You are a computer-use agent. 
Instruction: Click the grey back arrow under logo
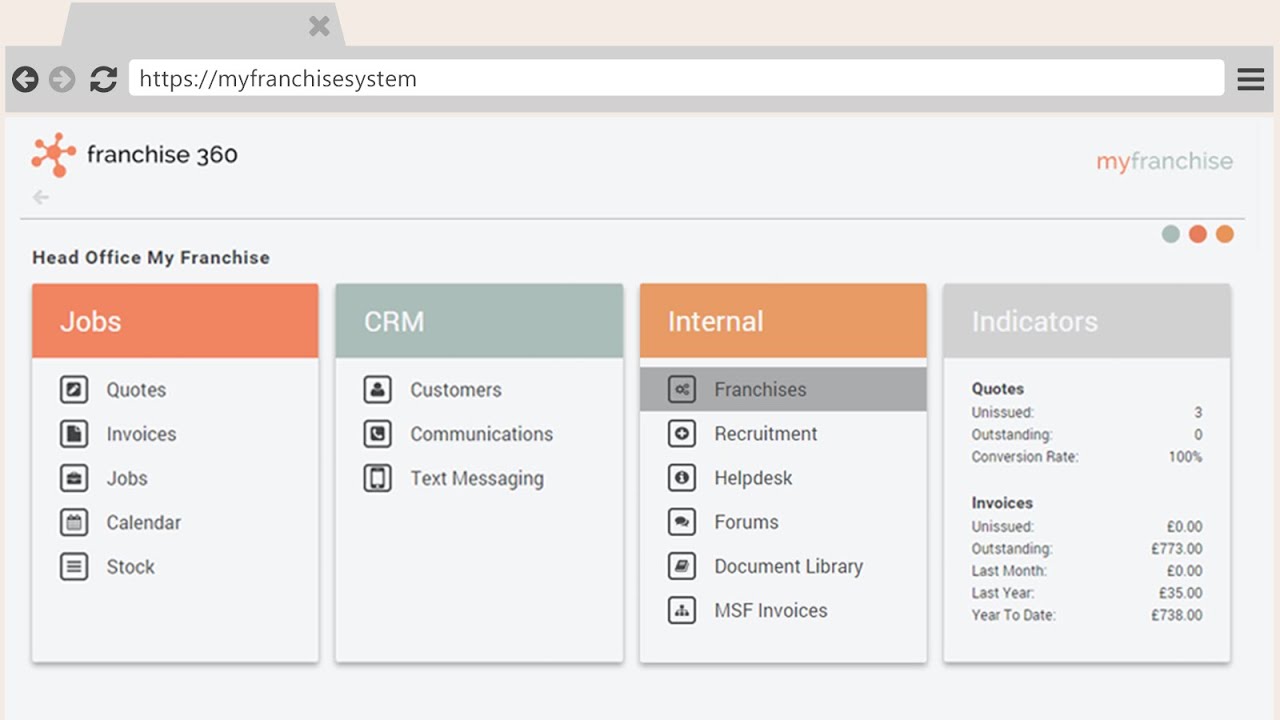[41, 197]
